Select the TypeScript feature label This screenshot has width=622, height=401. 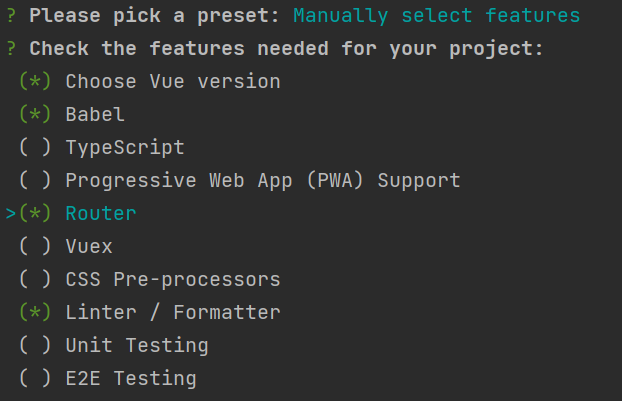[x=125, y=148]
